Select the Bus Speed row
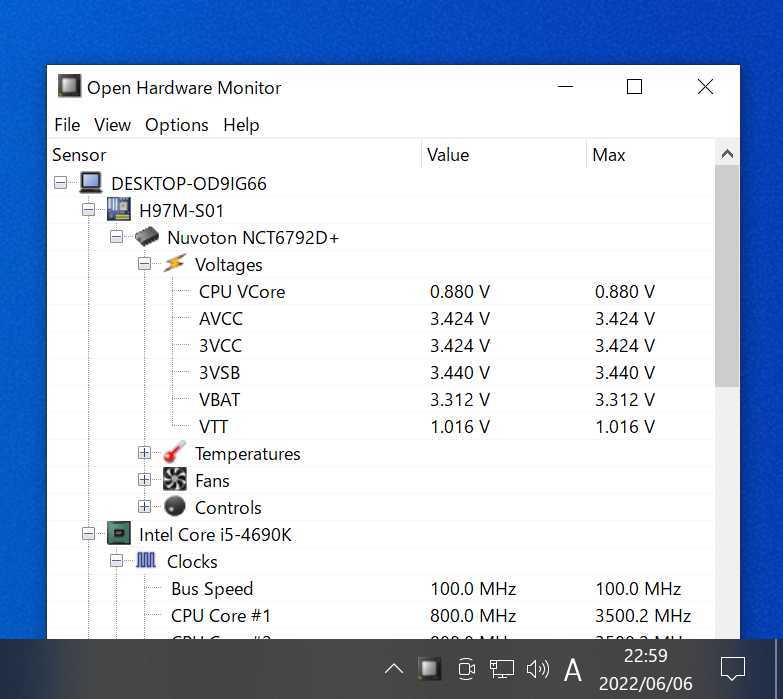The image size is (783, 699). coord(382,588)
